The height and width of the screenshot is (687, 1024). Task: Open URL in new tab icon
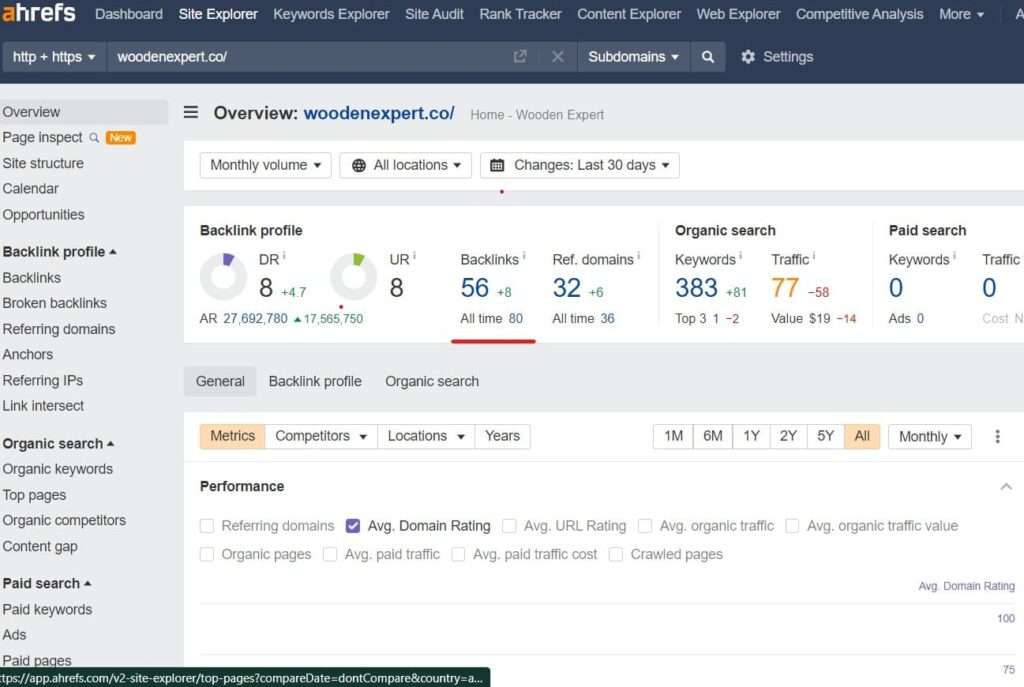click(520, 57)
